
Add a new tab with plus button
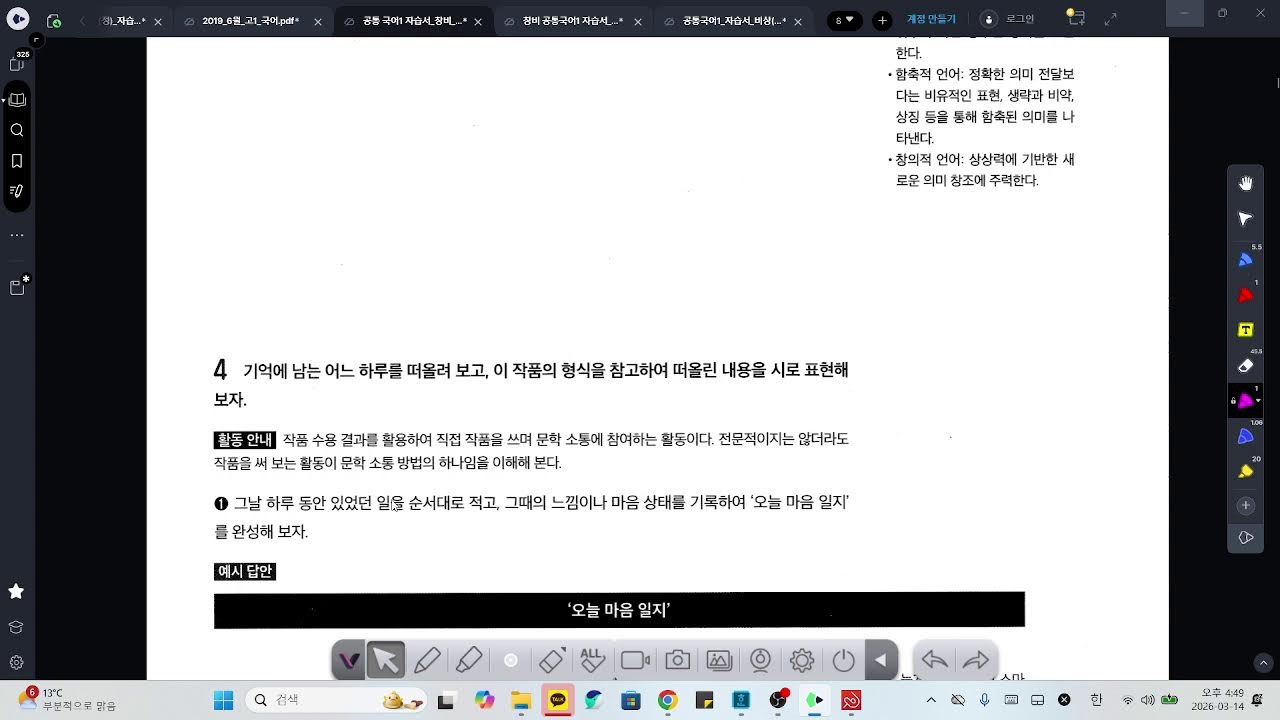tap(882, 20)
